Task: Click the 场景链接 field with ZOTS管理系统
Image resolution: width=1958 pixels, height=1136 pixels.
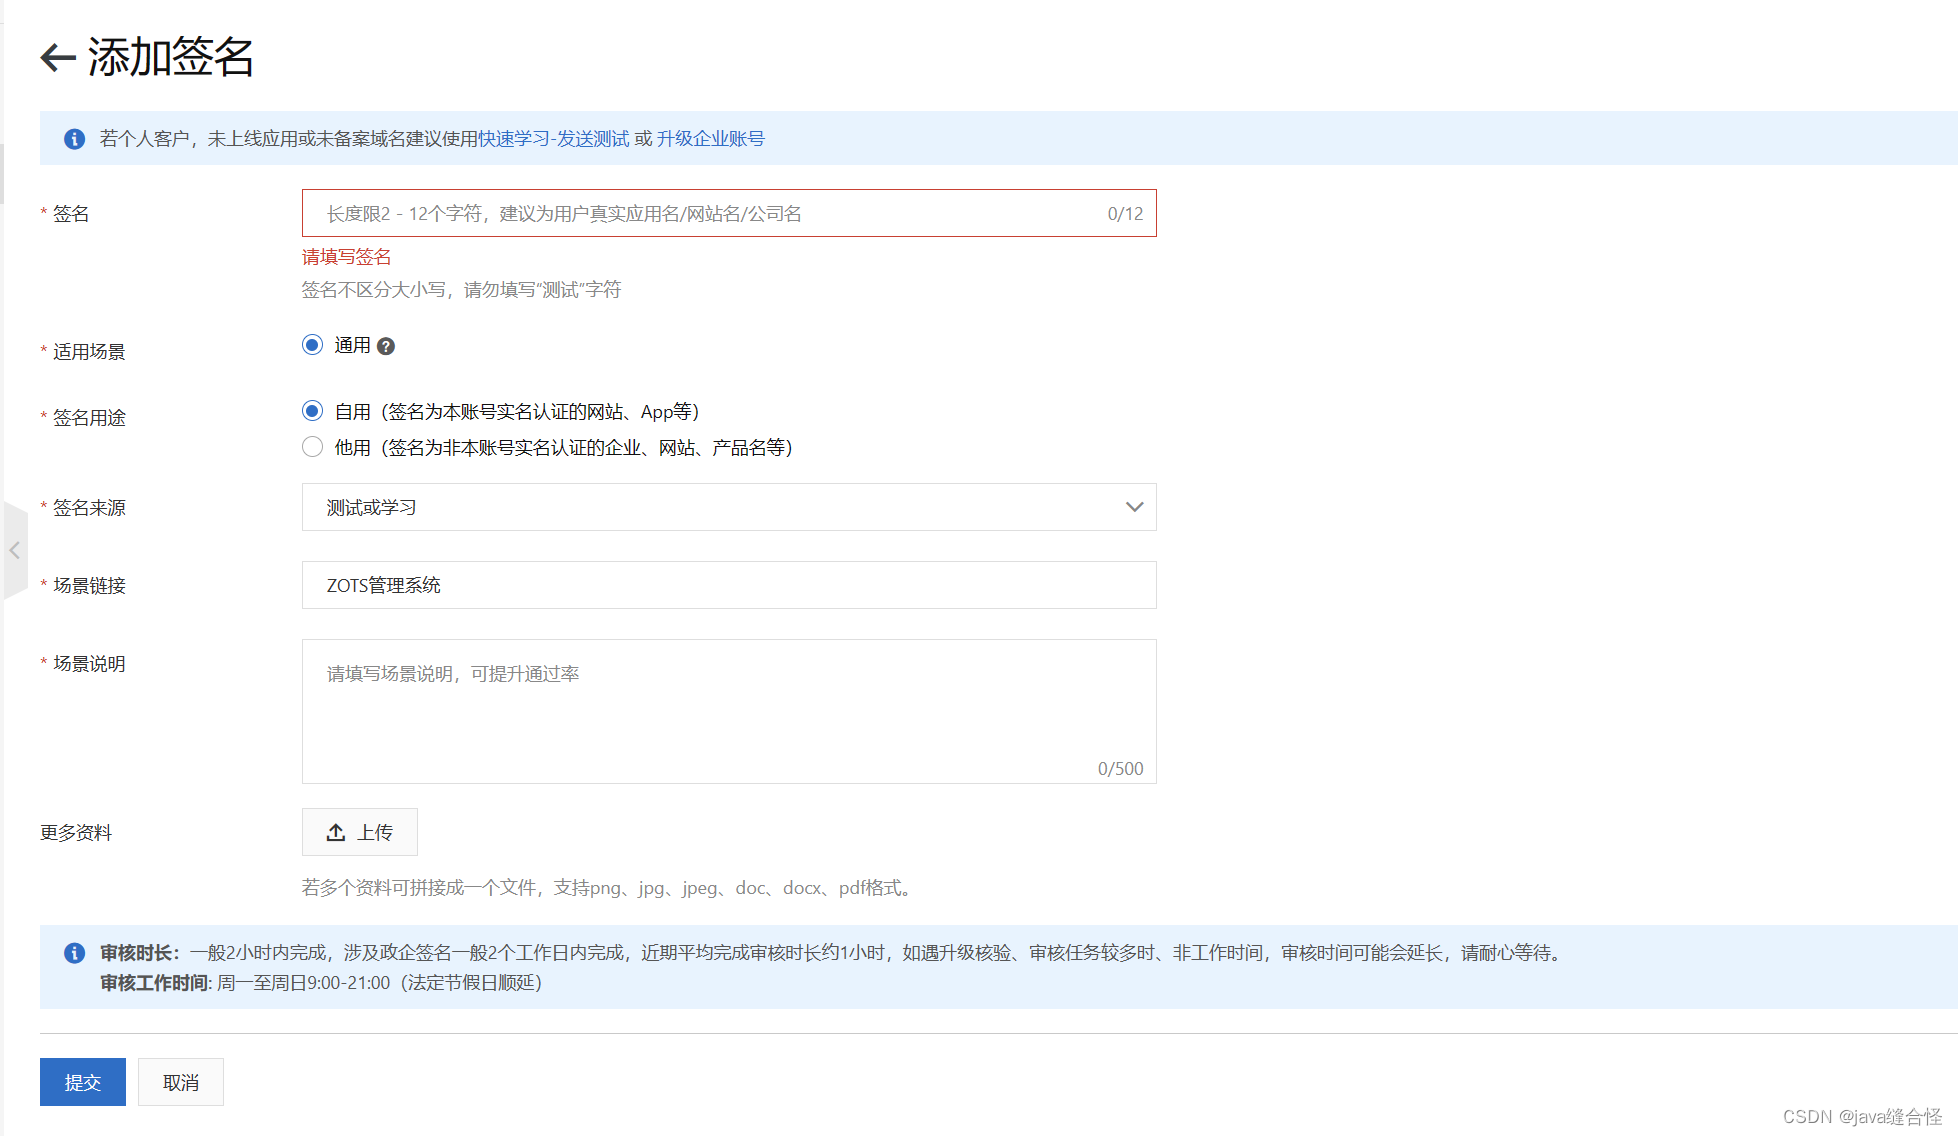Action: [x=728, y=585]
